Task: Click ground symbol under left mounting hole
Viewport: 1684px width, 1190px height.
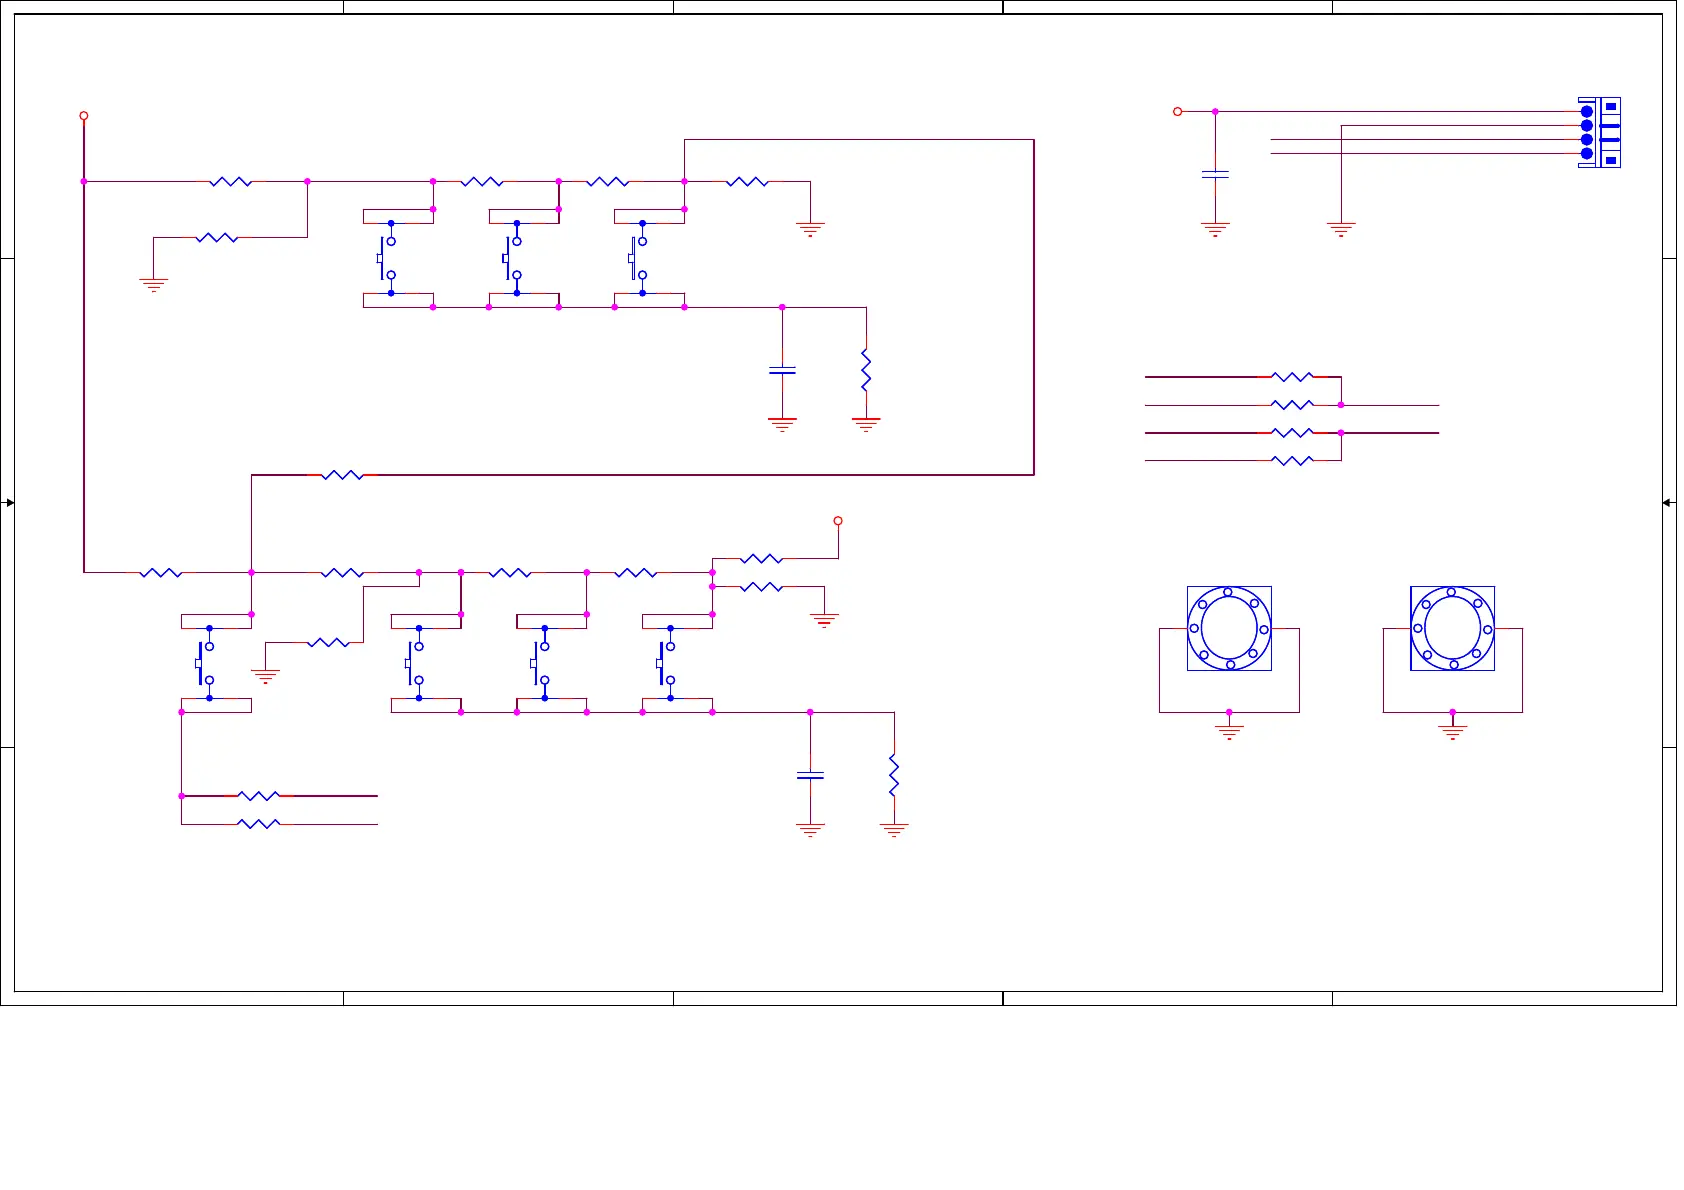Action: pos(1229,731)
